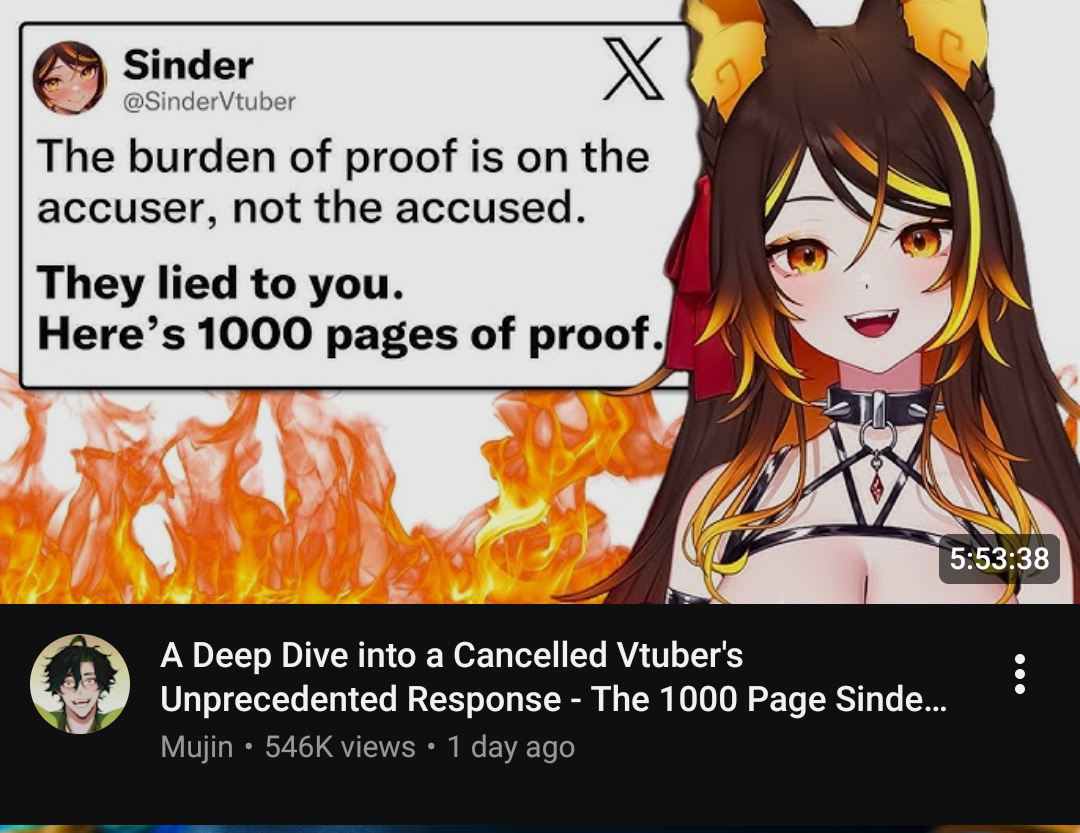
Task: Click the 1 day ago timestamp
Action: tap(511, 747)
